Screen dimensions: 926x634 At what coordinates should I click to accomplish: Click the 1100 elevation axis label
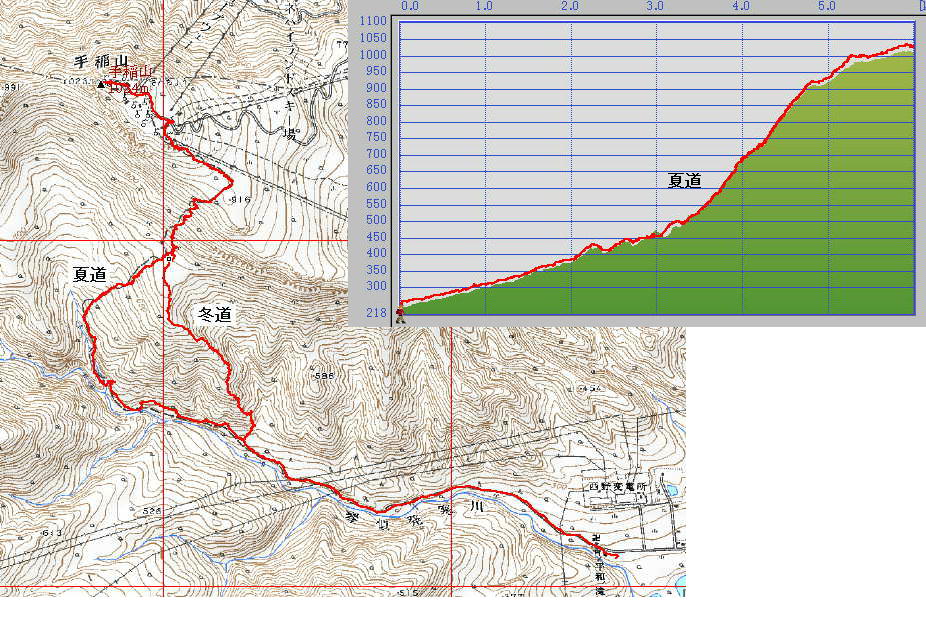coord(374,21)
